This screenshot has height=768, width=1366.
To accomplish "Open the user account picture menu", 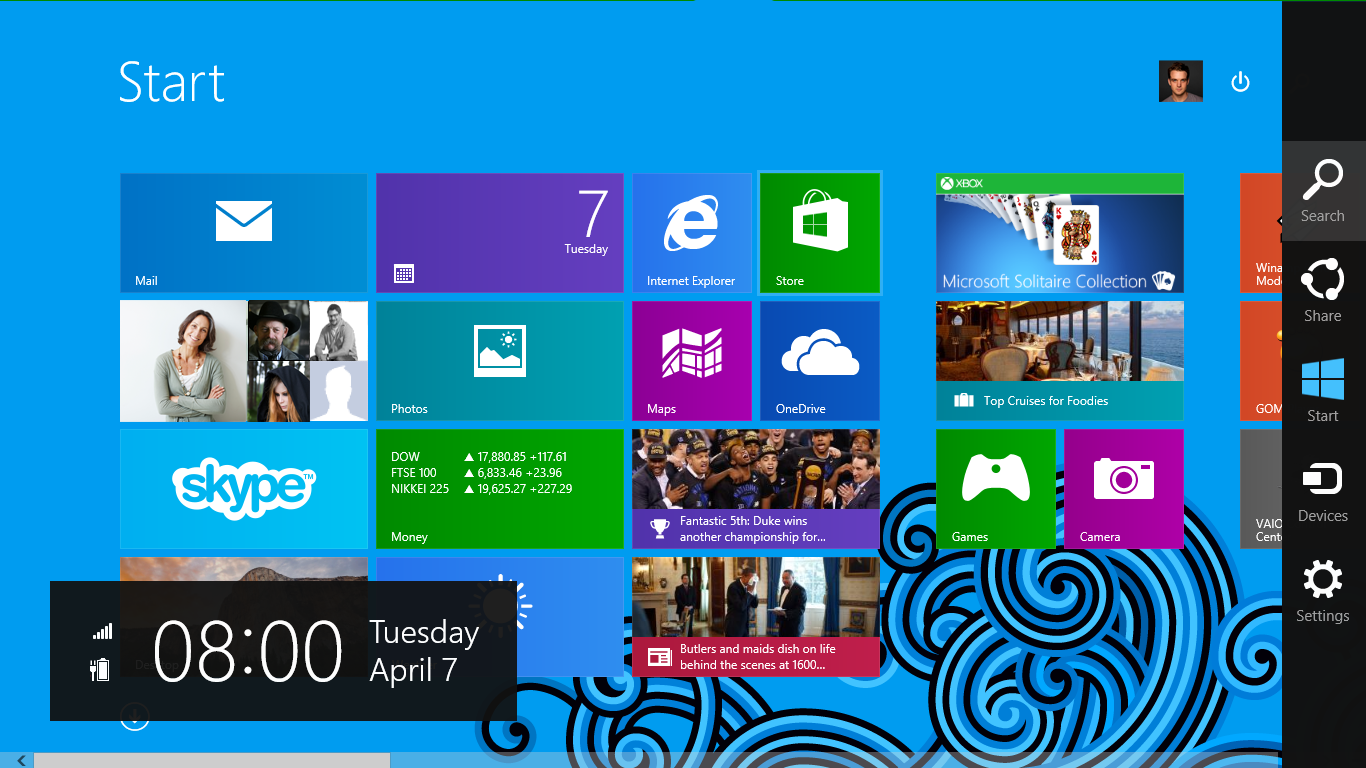I will tap(1181, 81).
